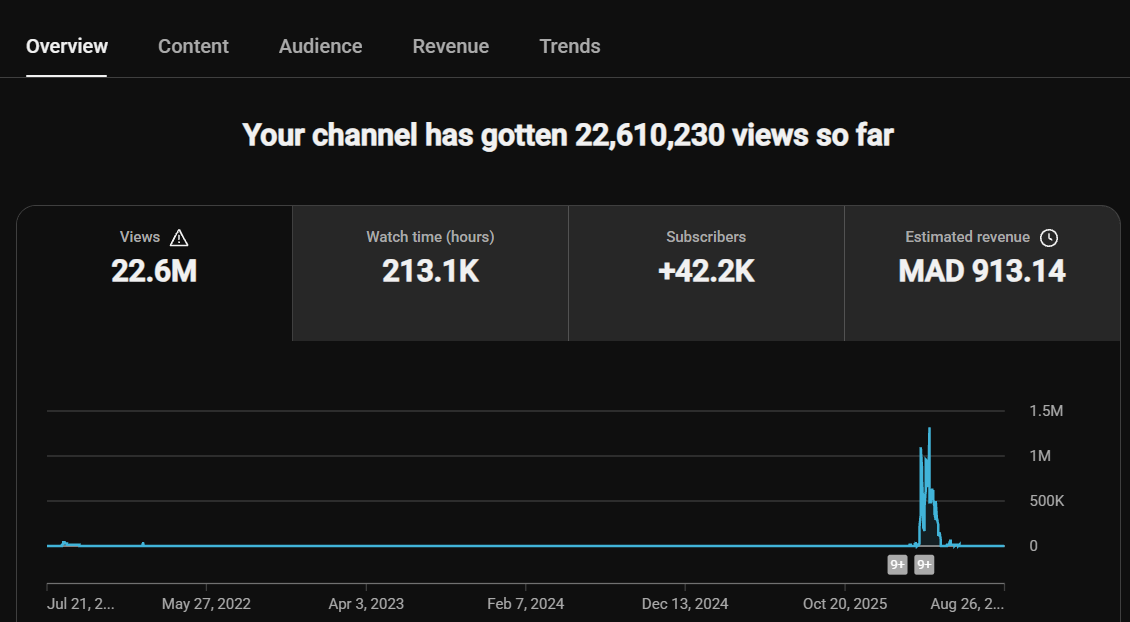
Task: Click the 1M y-axis label
Action: click(x=1040, y=456)
